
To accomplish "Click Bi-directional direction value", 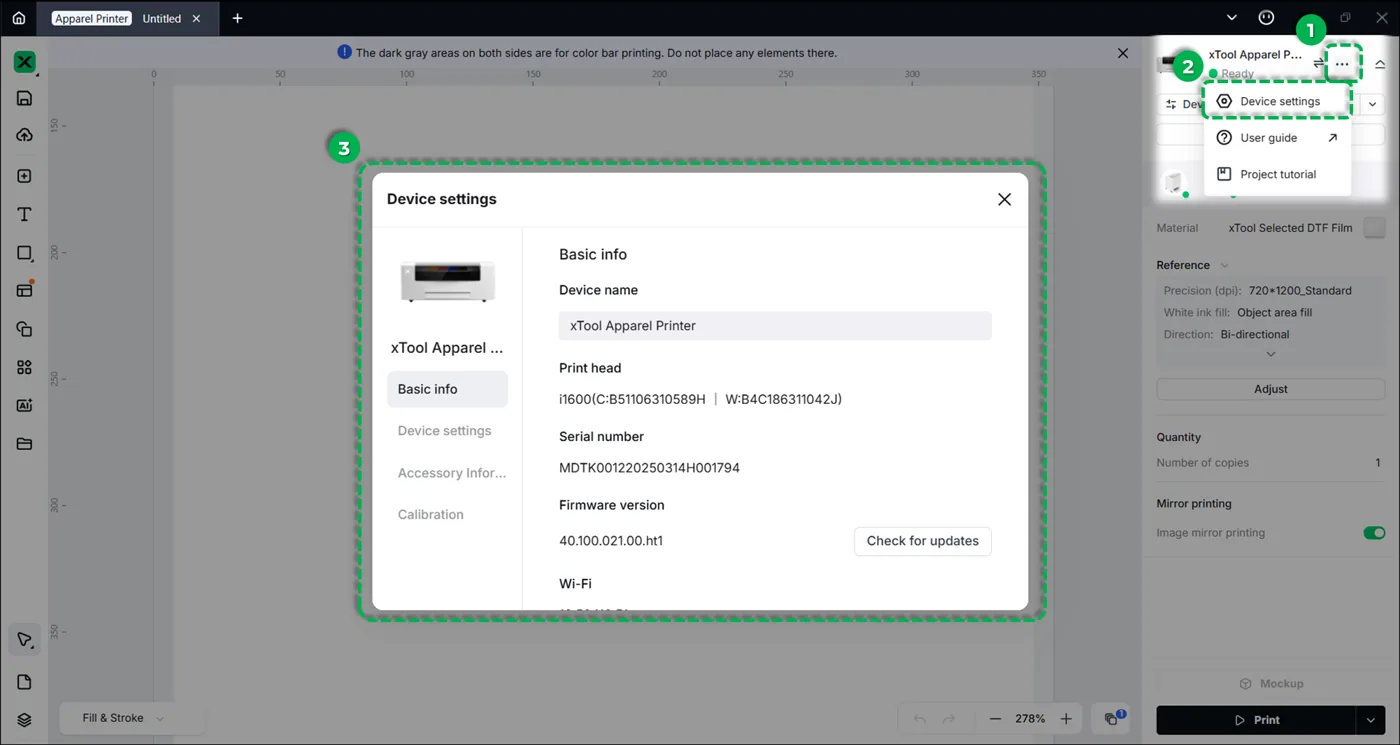I will 1255,335.
